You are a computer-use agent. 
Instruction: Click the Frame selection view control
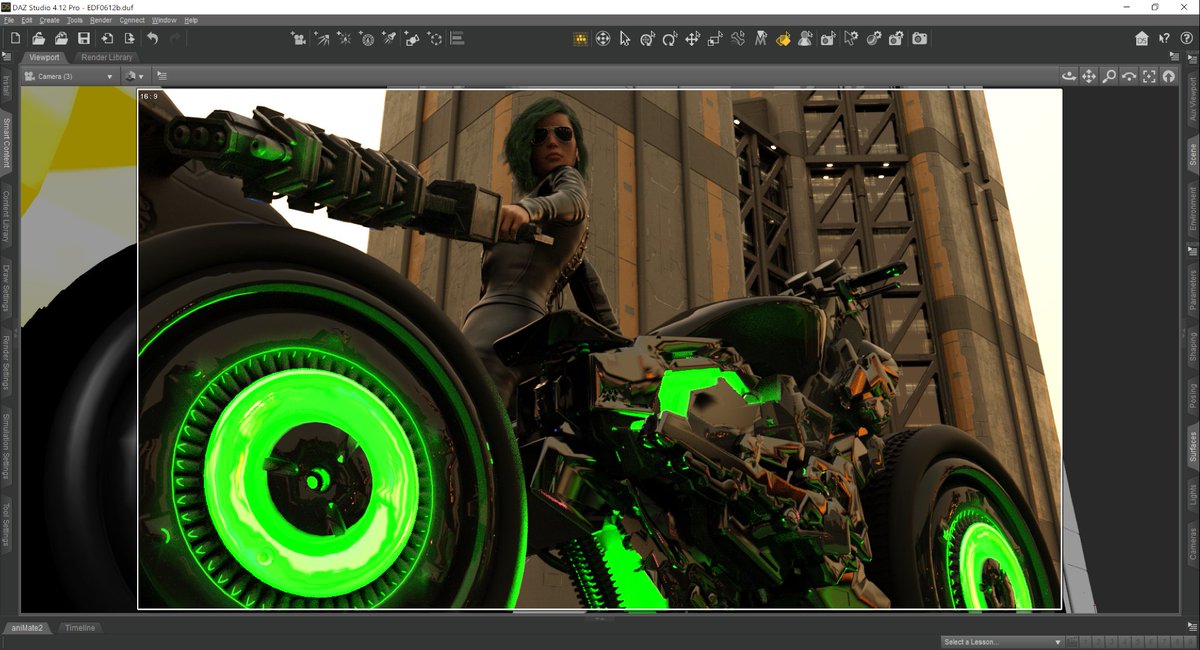click(1149, 76)
